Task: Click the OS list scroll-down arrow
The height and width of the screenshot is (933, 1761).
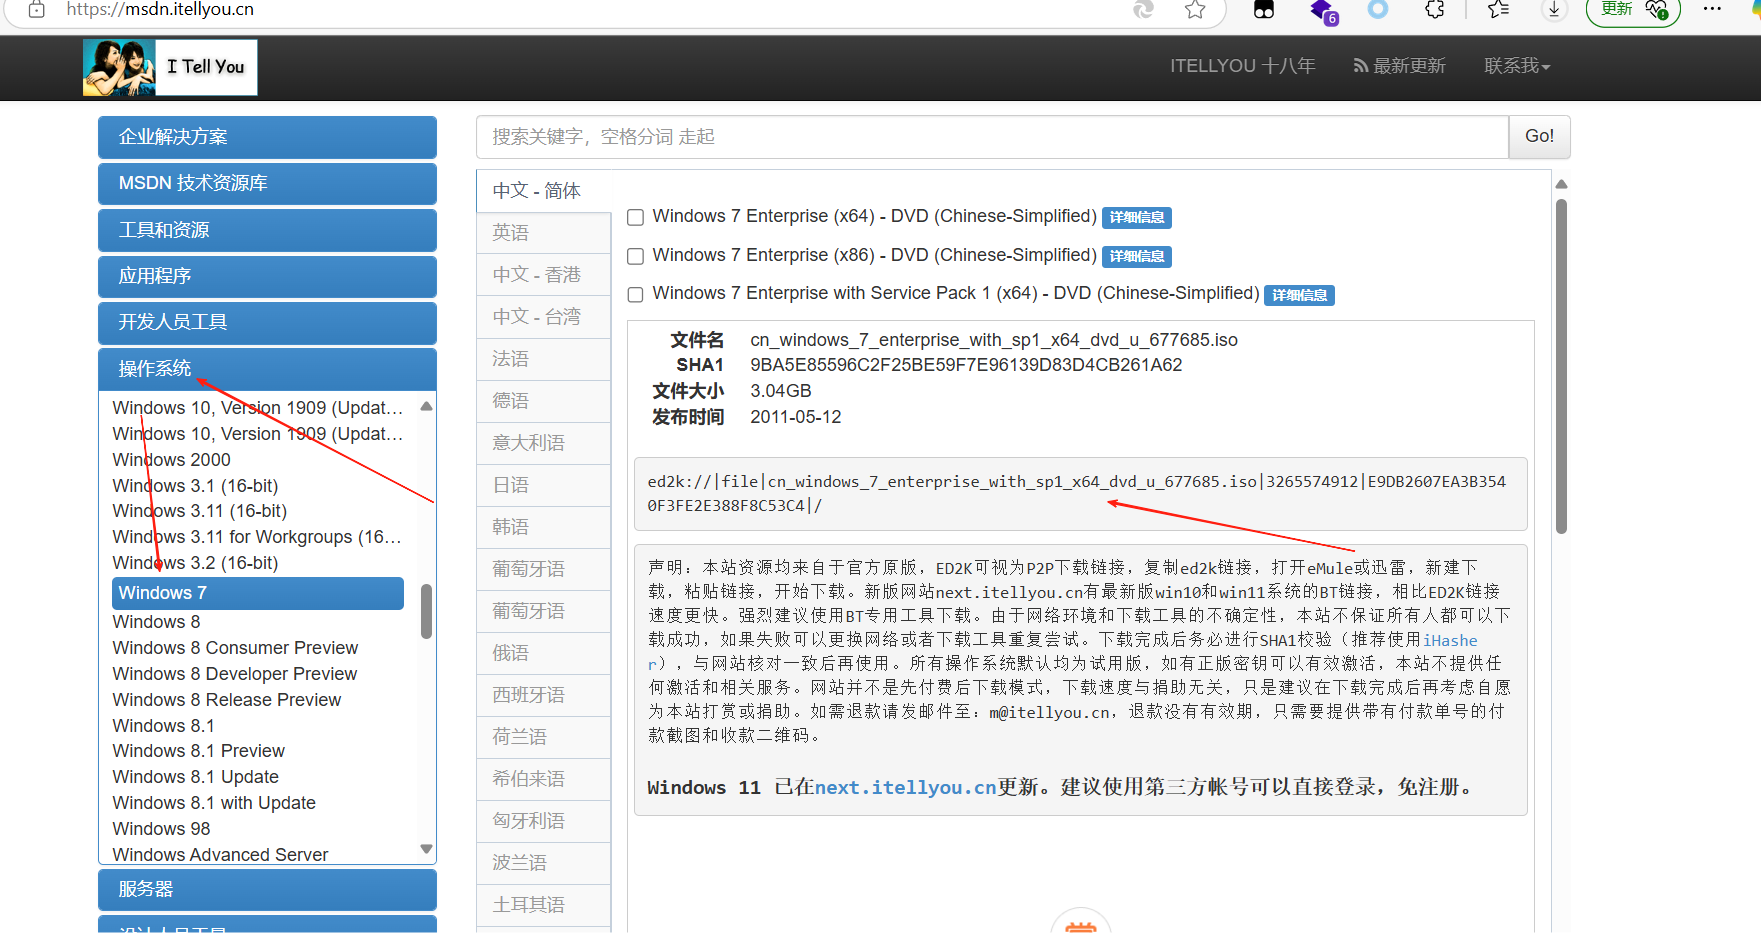Action: coord(427,849)
